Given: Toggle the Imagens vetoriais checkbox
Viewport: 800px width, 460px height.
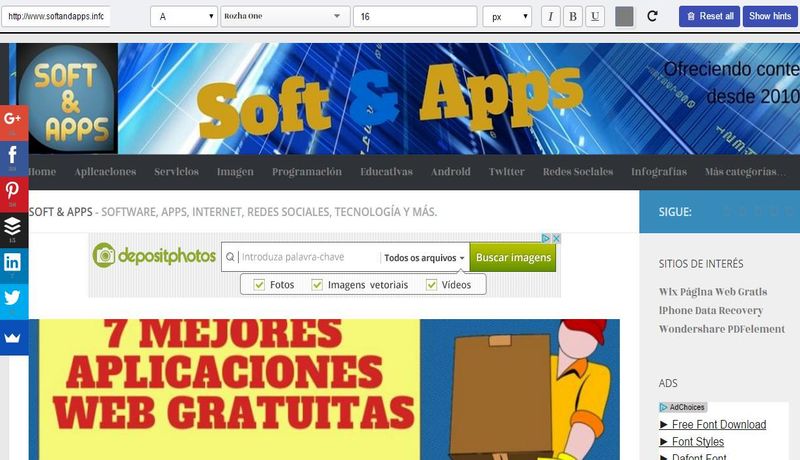Looking at the screenshot, I should [x=317, y=285].
